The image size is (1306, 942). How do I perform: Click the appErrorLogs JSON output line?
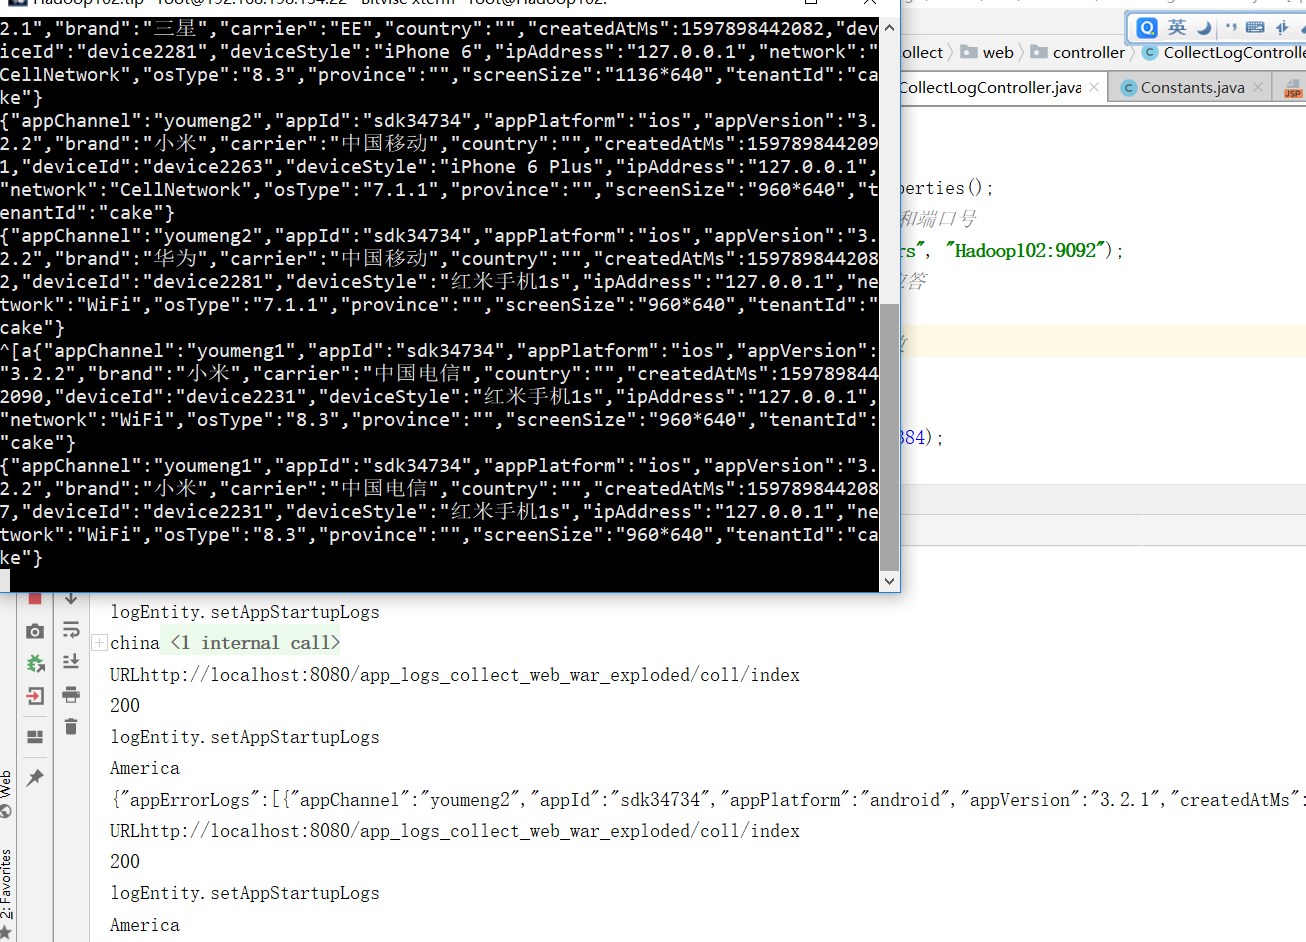[x=708, y=800]
